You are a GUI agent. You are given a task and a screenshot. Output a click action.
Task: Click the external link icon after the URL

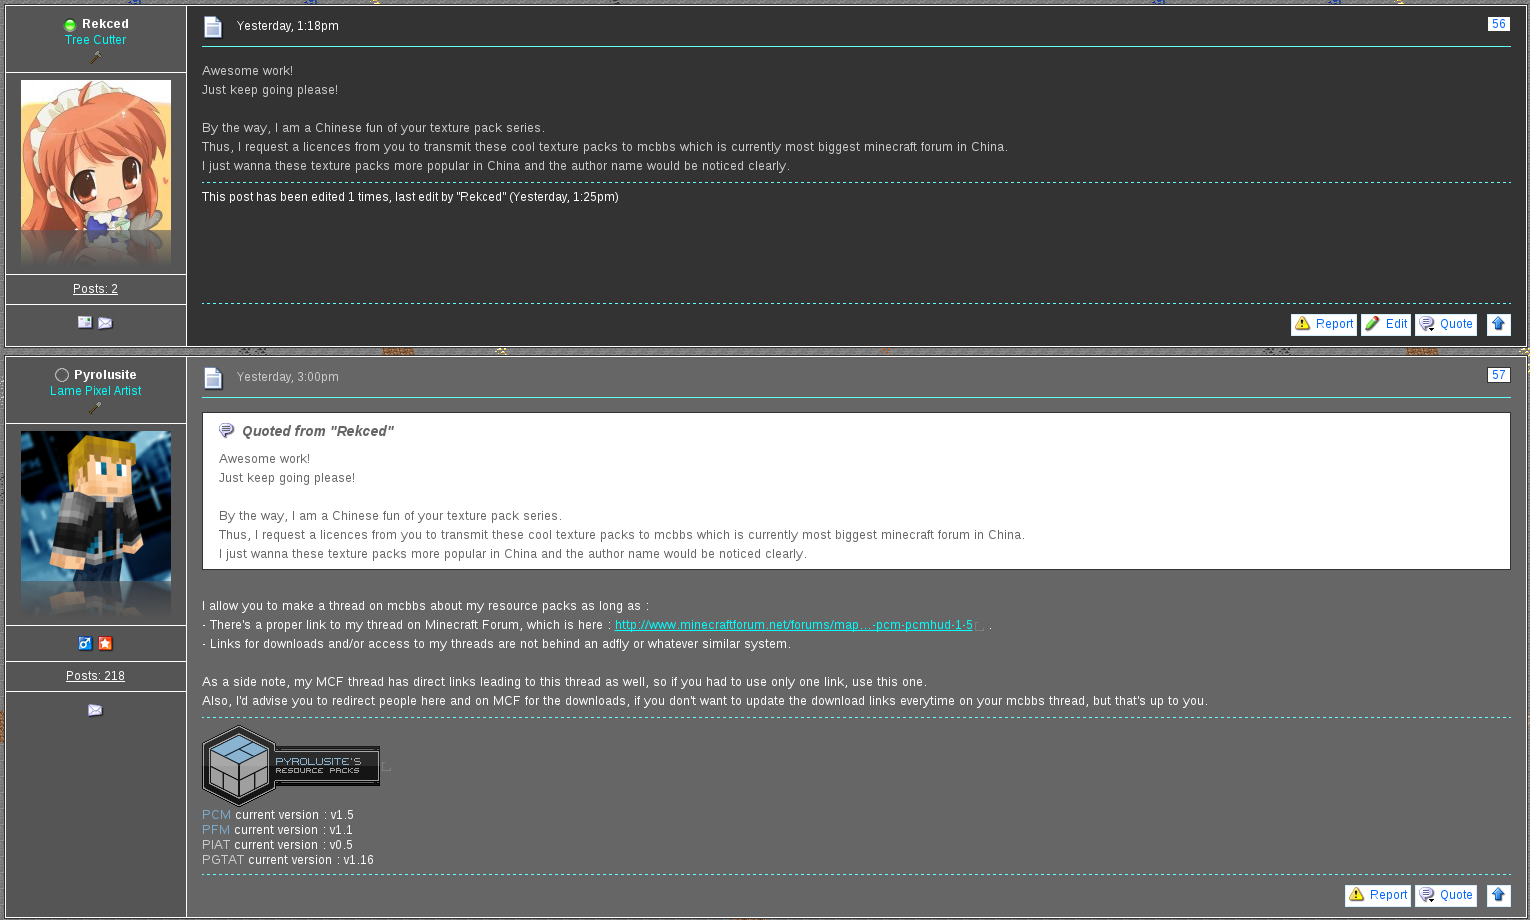point(980,626)
